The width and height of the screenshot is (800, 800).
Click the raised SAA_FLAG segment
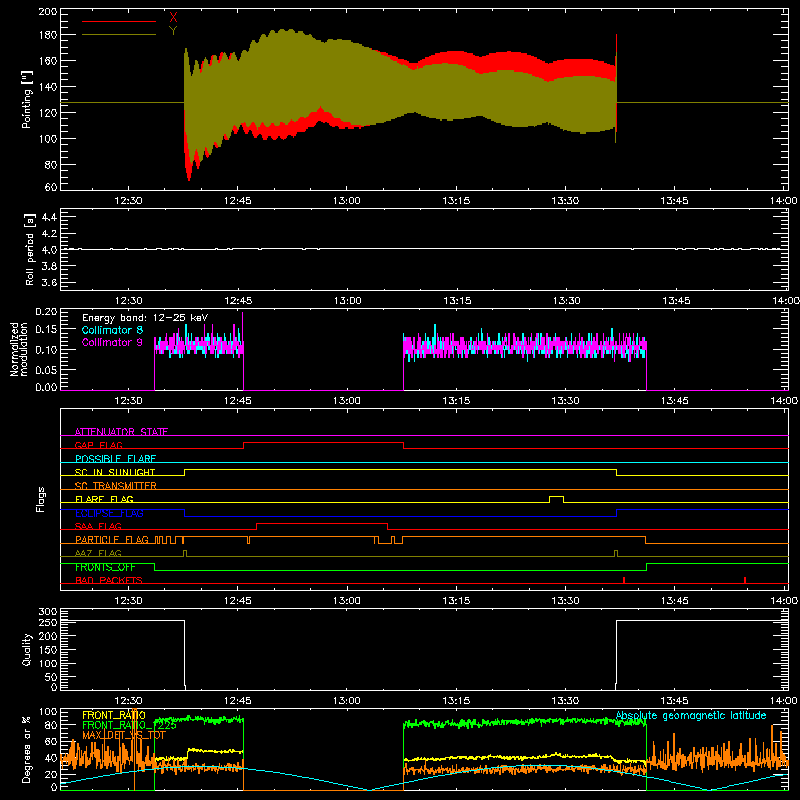[x=322, y=524]
